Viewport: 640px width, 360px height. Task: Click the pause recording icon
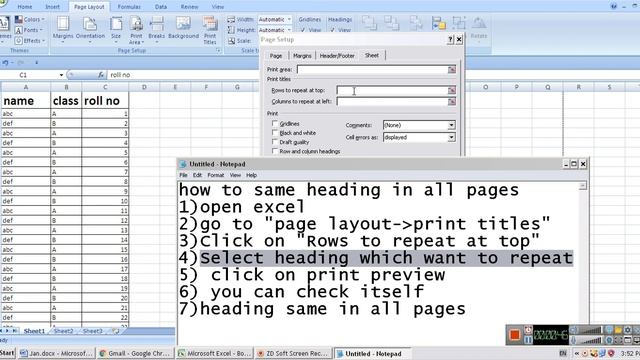[x=528, y=339]
